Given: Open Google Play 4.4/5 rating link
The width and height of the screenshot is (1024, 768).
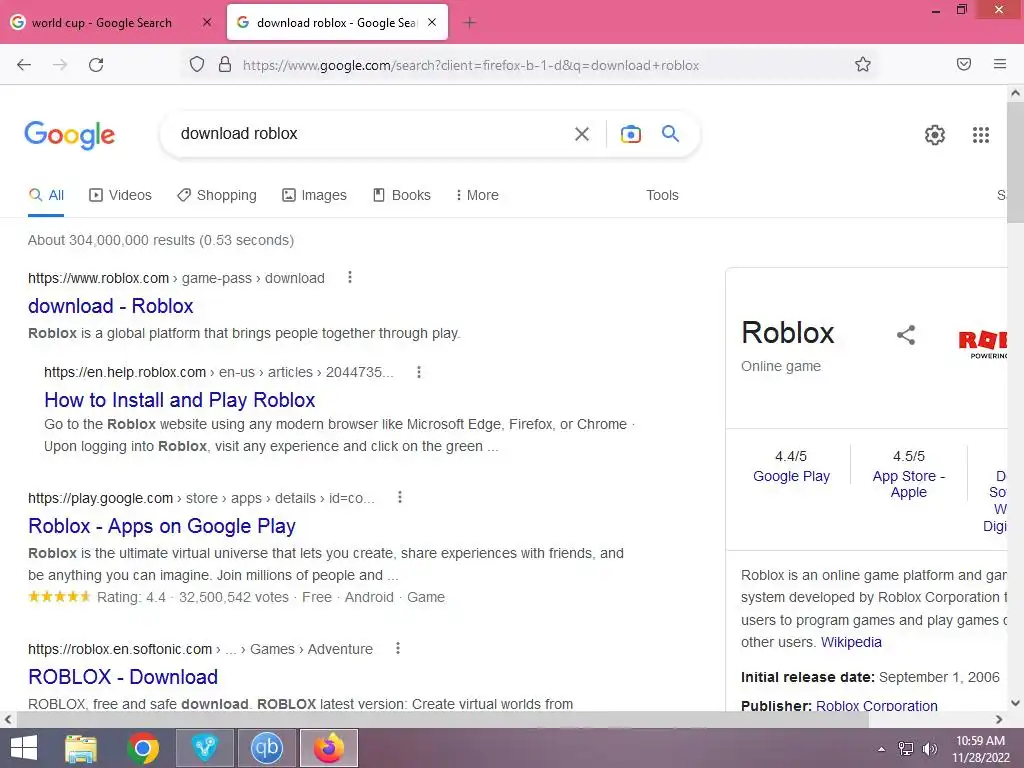Looking at the screenshot, I should [x=791, y=476].
